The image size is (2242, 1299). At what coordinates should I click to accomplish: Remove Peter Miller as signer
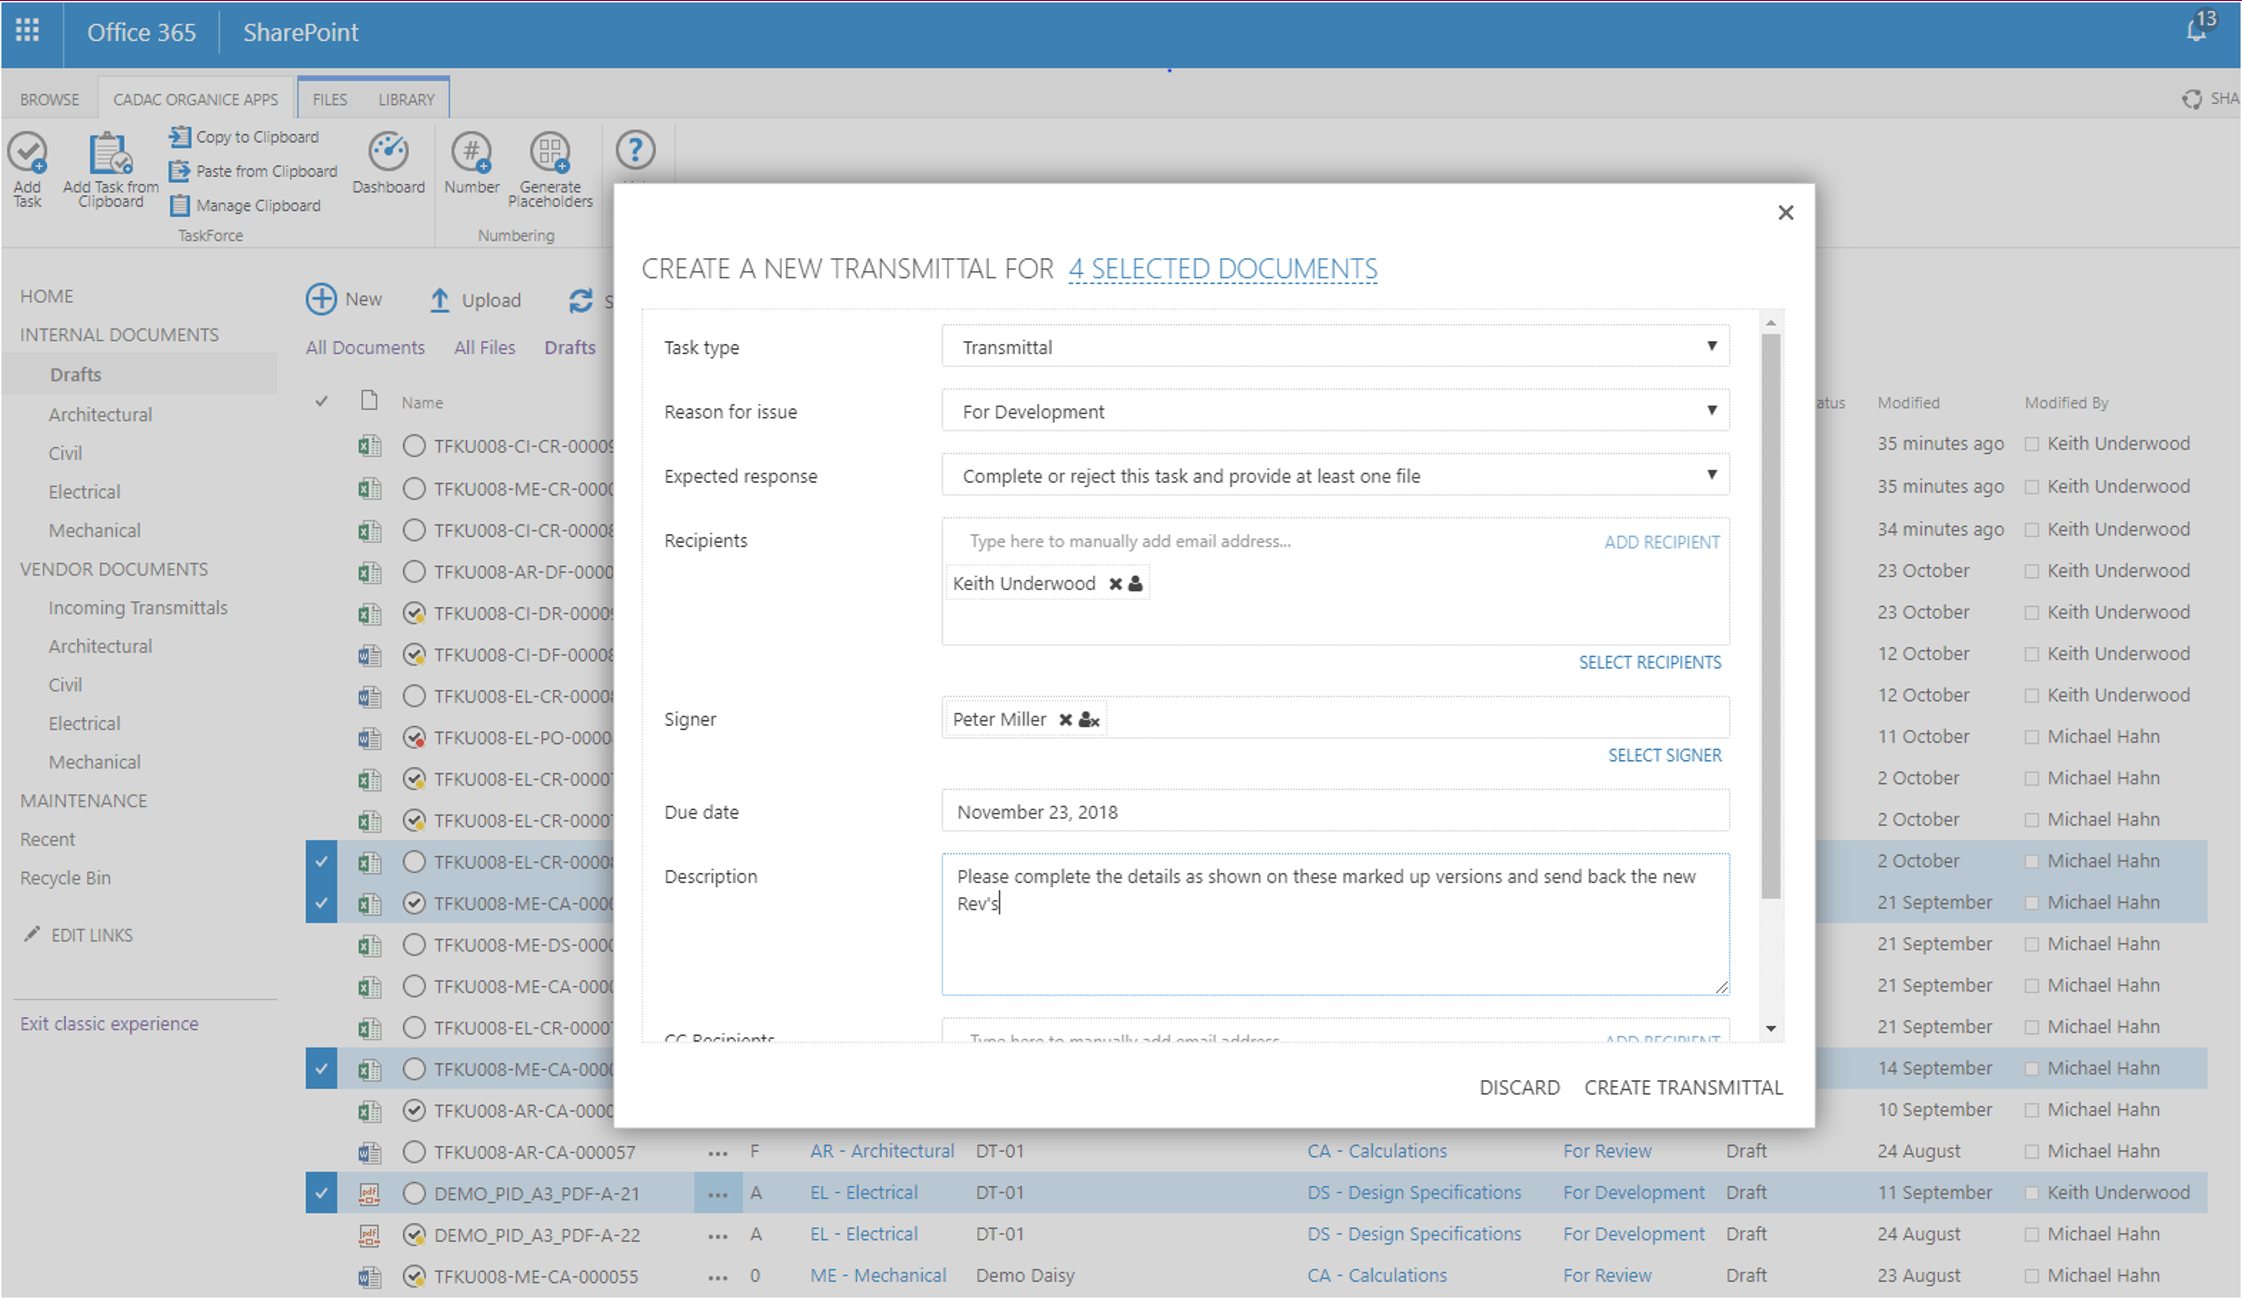[1065, 720]
